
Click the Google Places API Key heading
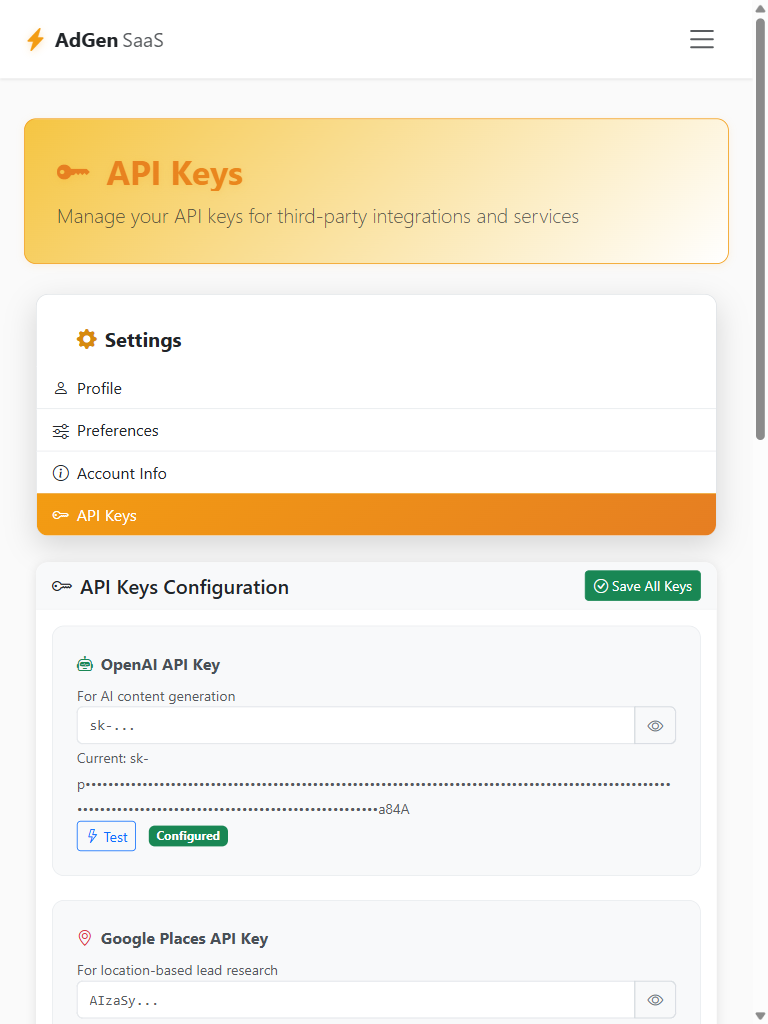pyautogui.click(x=184, y=938)
